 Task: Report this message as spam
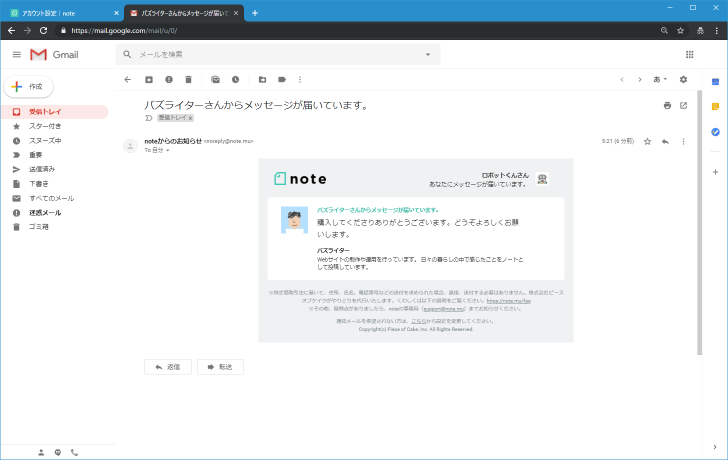[169, 79]
